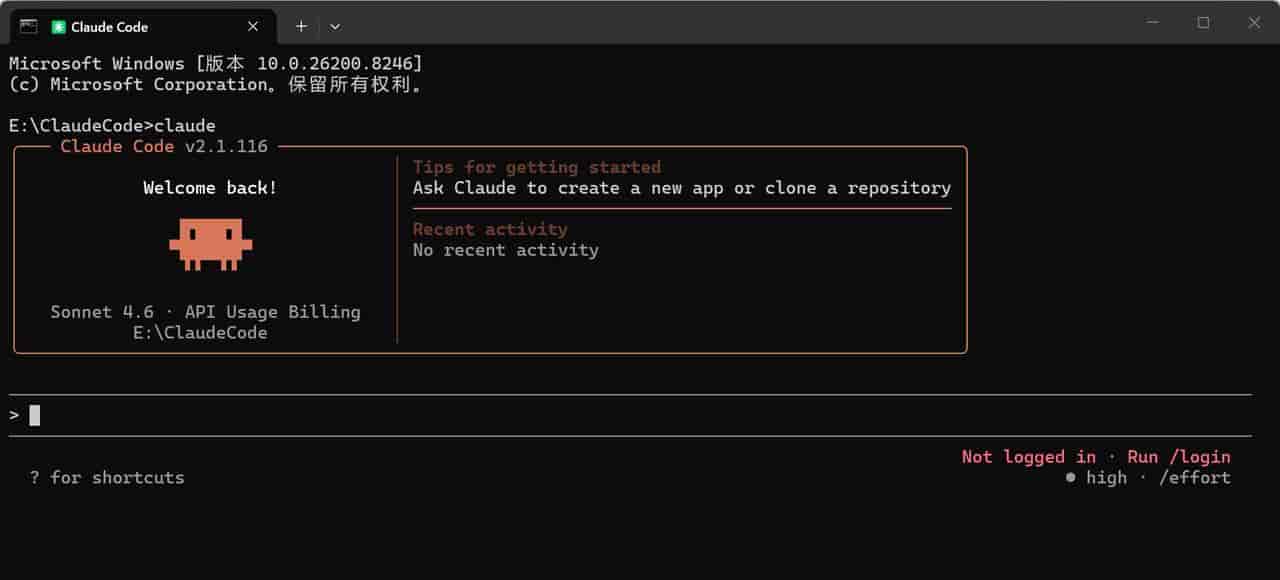The height and width of the screenshot is (580, 1280).
Task: Click the 'No recent activity' text
Action: (x=506, y=250)
